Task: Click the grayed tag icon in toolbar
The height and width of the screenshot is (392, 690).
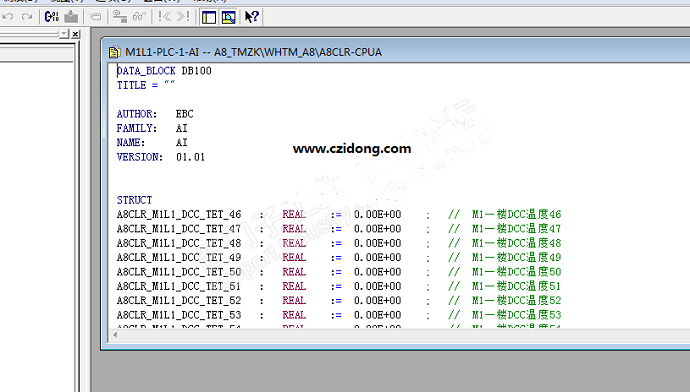Action: click(x=95, y=17)
